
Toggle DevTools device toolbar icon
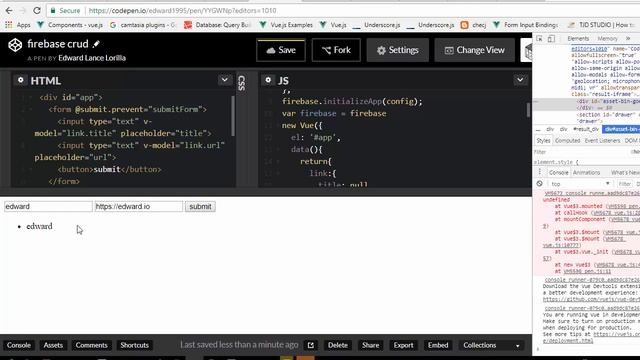pyautogui.click(x=551, y=39)
